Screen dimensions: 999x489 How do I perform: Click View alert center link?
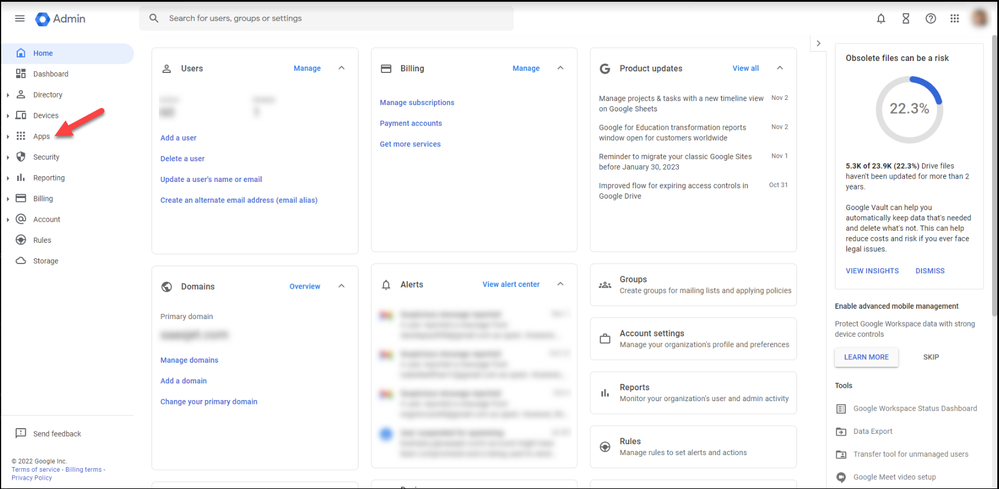[511, 285]
